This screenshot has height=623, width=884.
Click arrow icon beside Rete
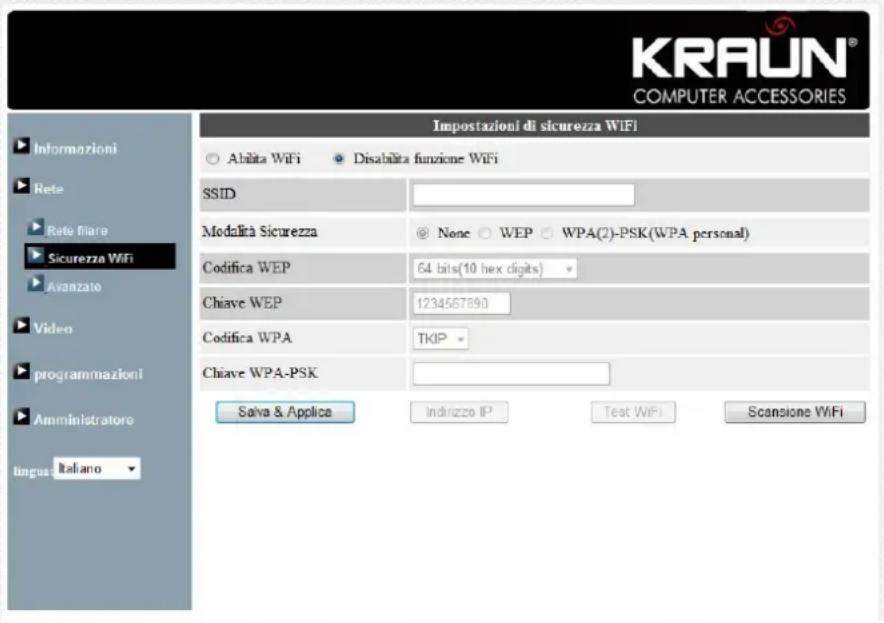[x=21, y=185]
